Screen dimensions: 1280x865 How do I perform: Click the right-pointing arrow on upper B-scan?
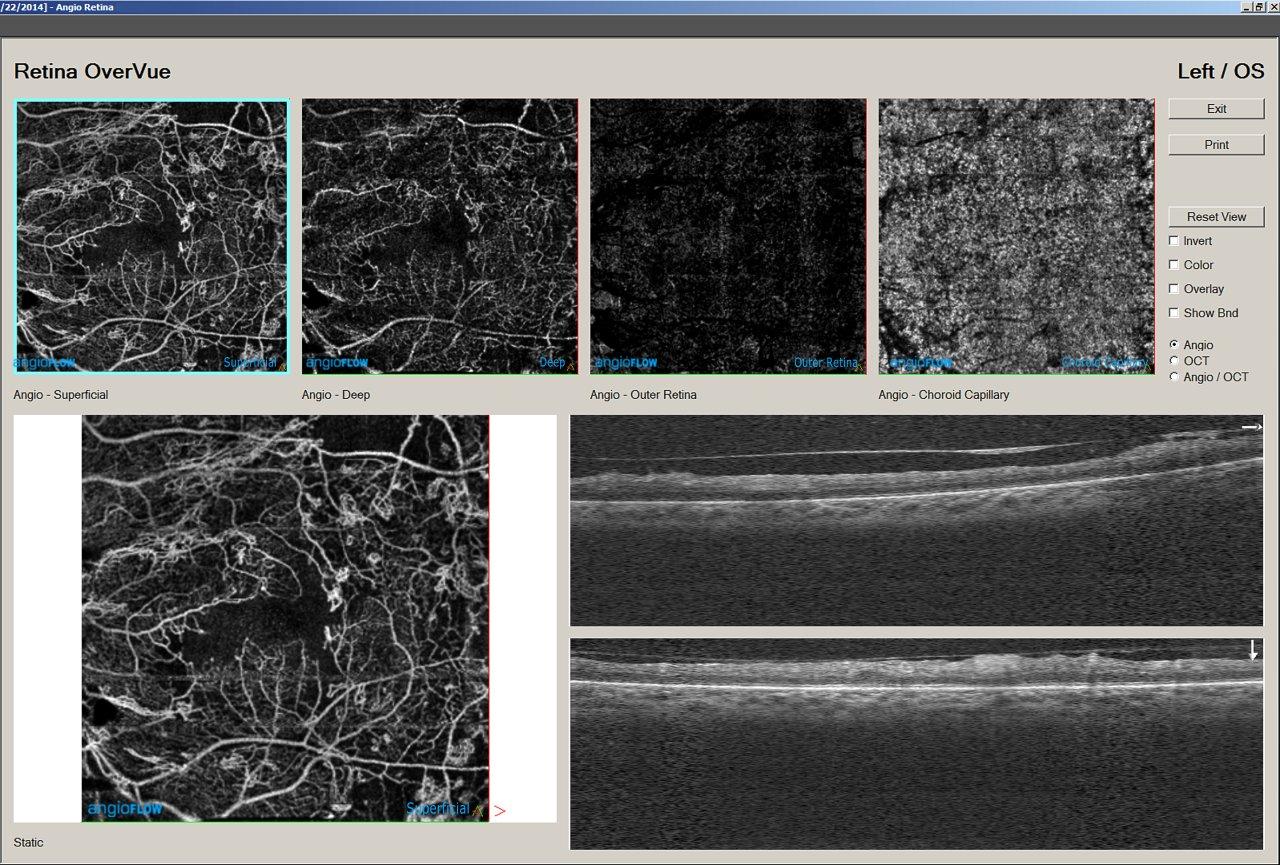click(1251, 427)
